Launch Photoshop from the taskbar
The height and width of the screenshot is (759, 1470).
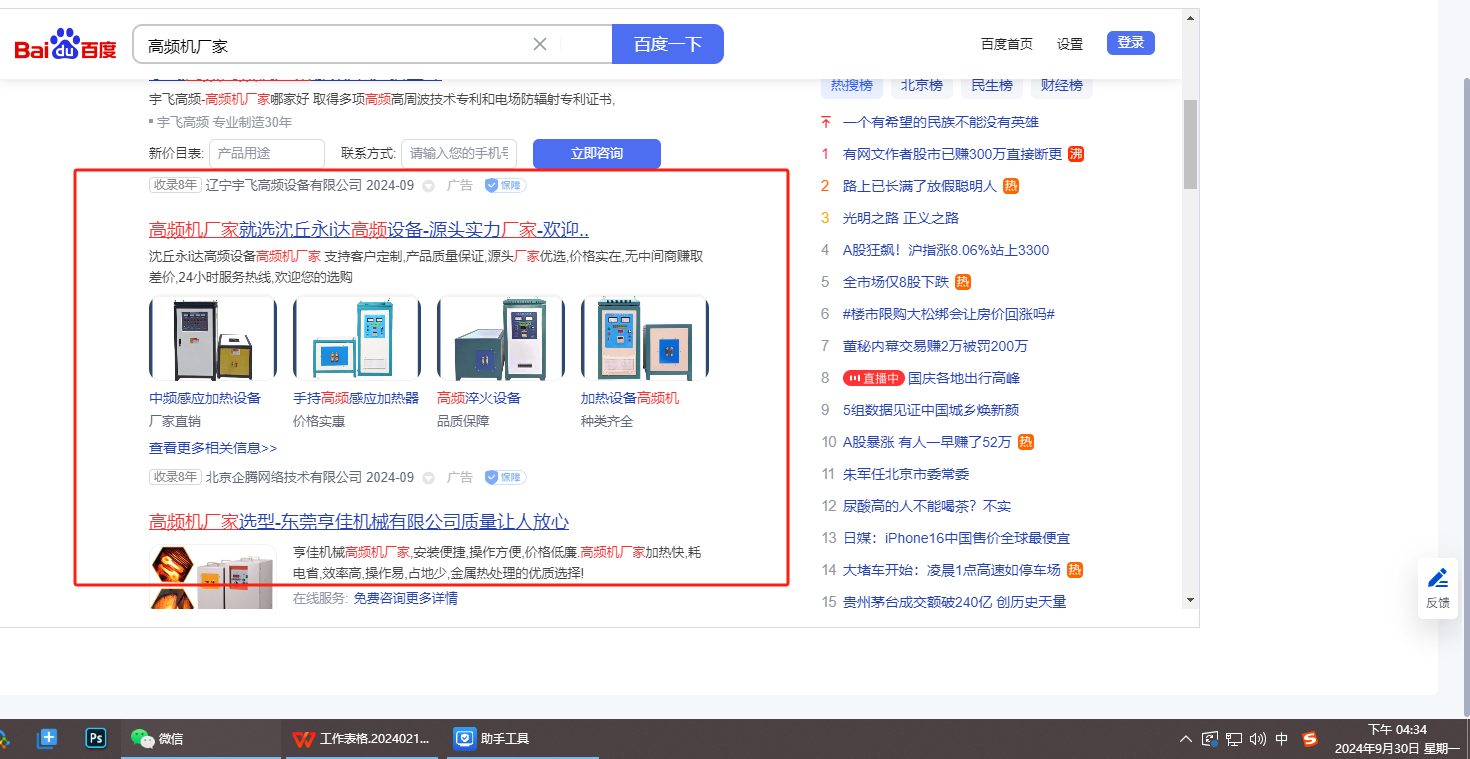click(96, 739)
